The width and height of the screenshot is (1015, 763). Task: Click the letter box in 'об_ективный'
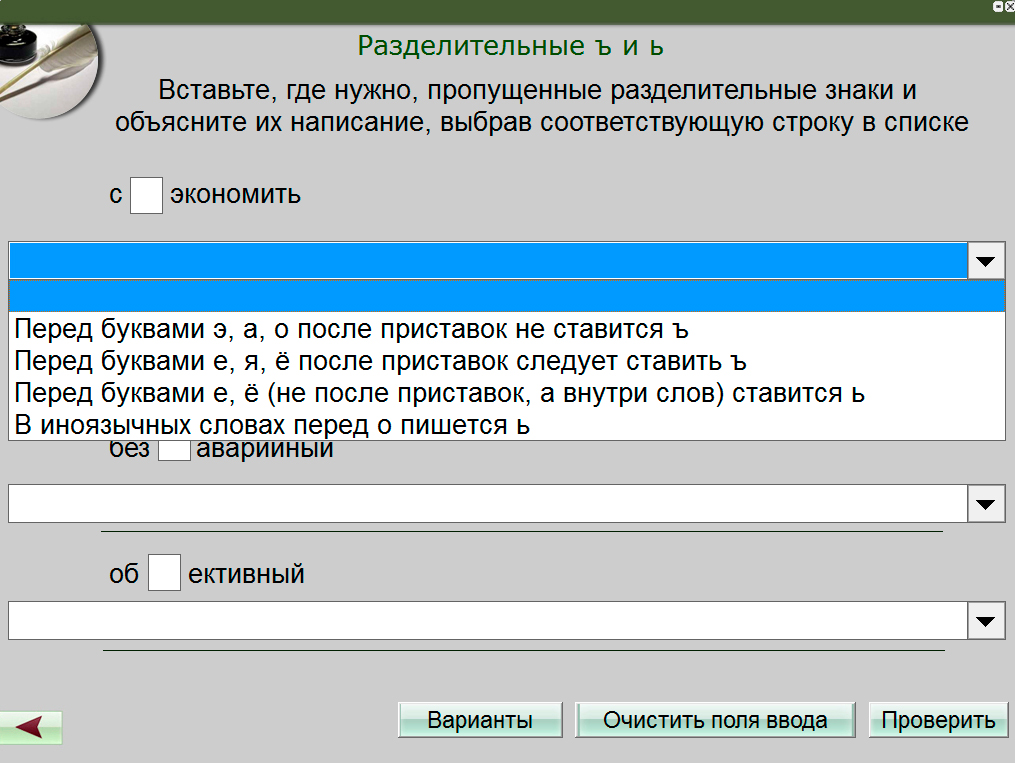tap(164, 574)
